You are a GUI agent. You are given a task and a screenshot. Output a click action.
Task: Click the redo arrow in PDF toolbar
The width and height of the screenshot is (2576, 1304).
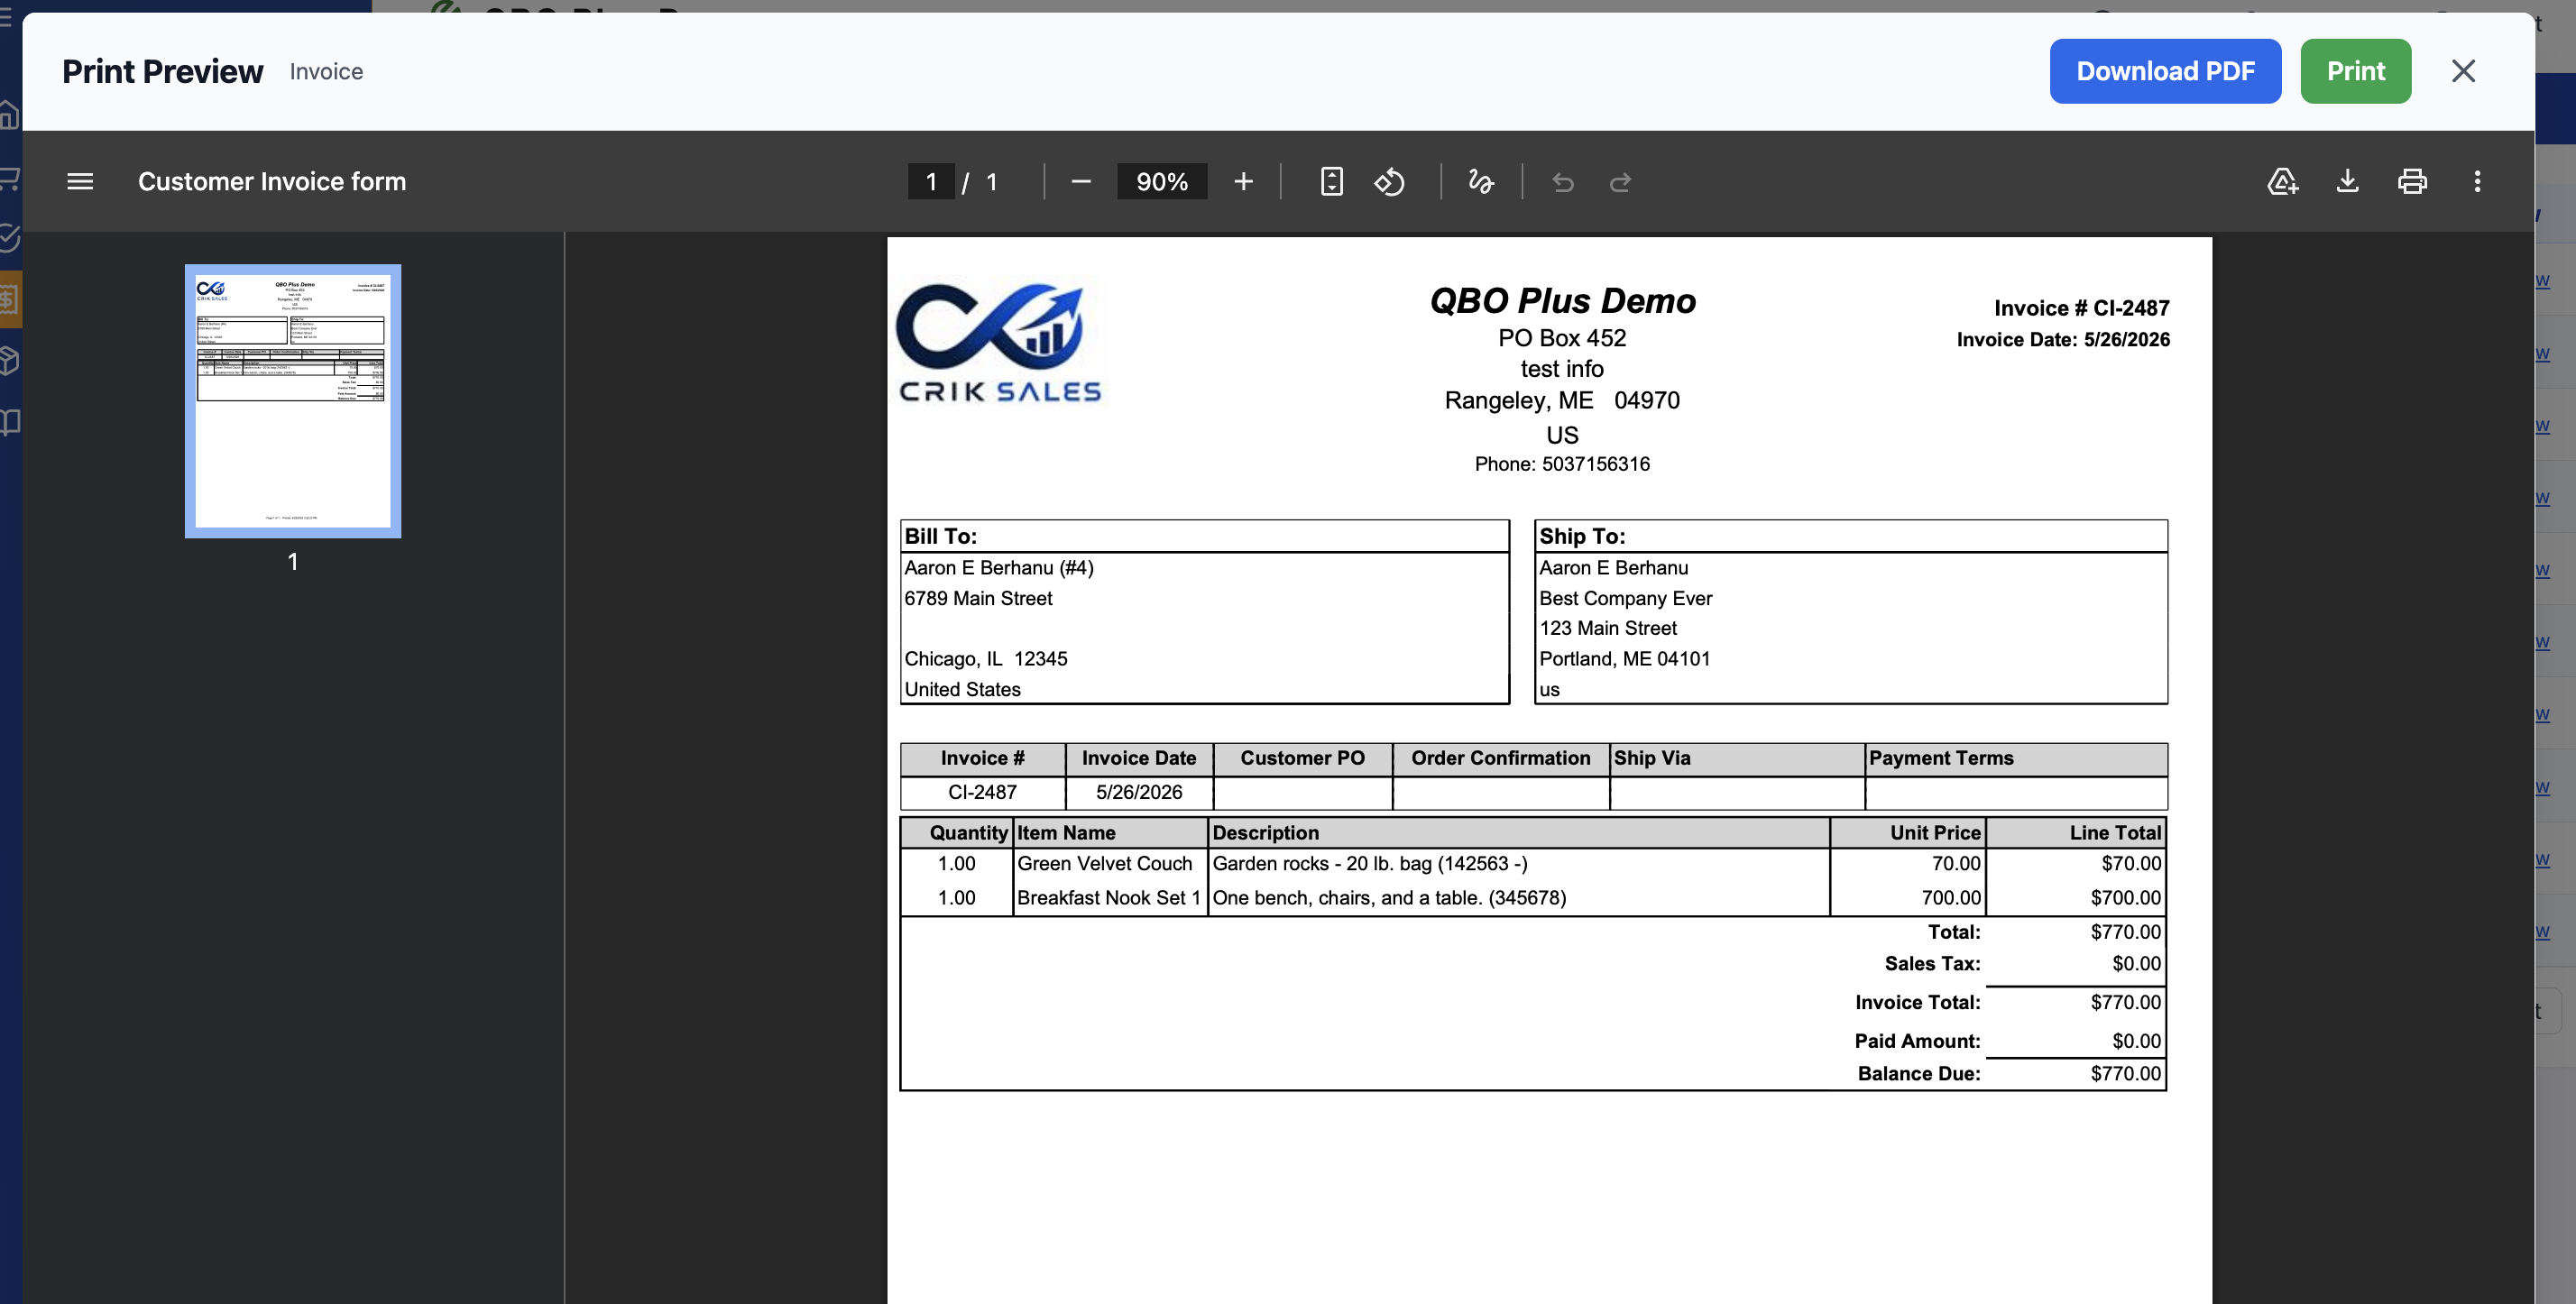pyautogui.click(x=1621, y=181)
